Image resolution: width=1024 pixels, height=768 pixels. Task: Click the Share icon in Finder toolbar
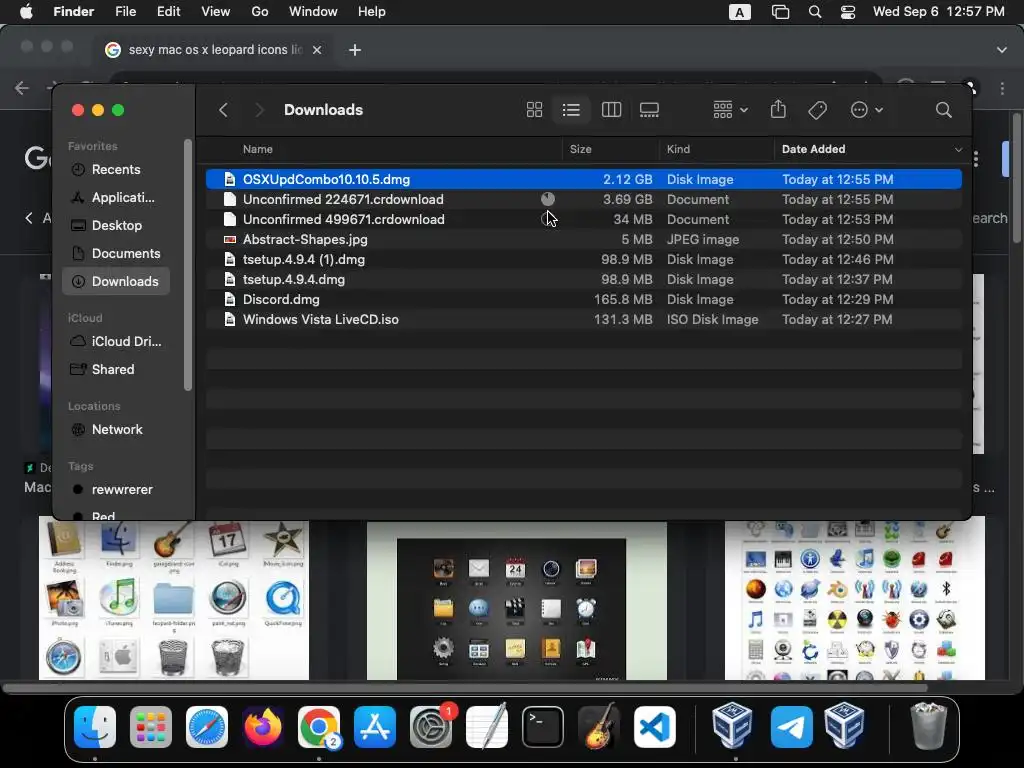click(x=778, y=109)
